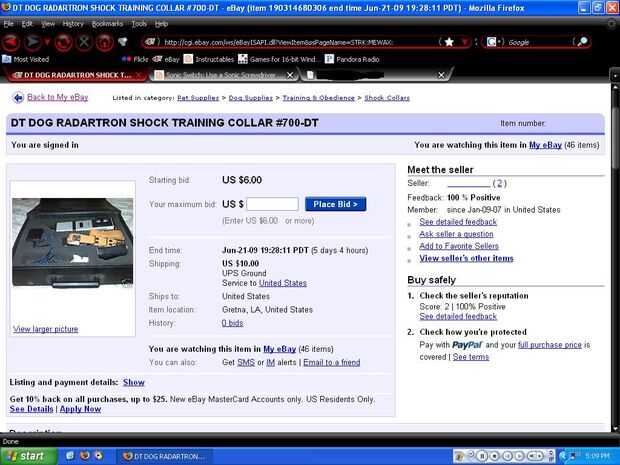The height and width of the screenshot is (465, 620).
Task: Open the Training & Obedience category link
Action: pyautogui.click(x=318, y=98)
